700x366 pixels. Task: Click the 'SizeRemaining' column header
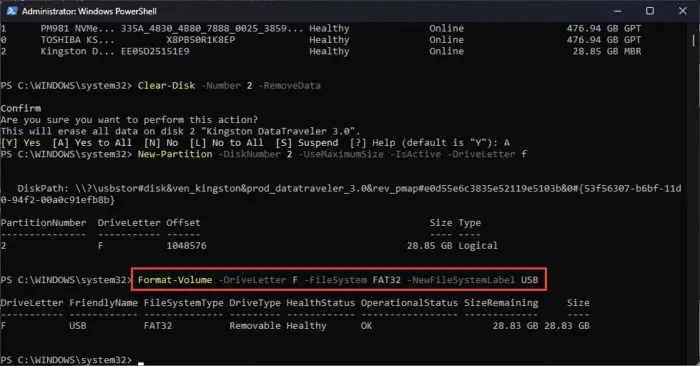501,303
